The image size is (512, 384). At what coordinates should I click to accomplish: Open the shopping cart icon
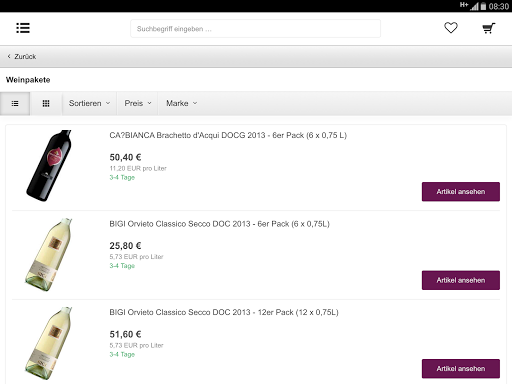coord(489,28)
